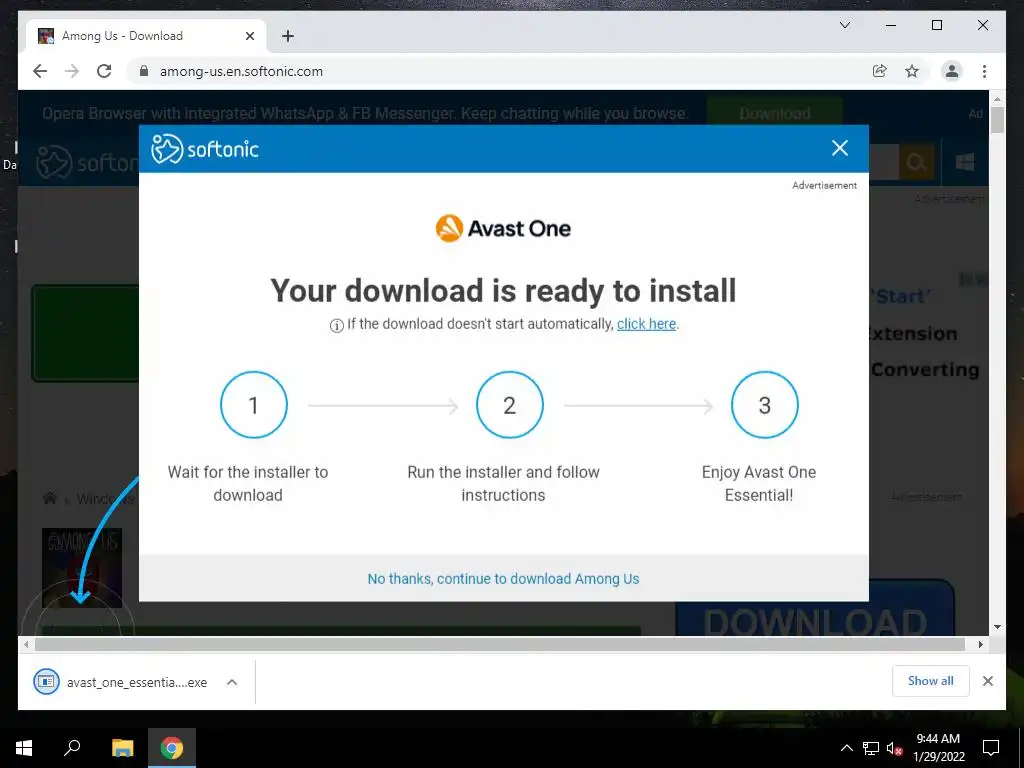
Task: Open the tab search dropdown chevron
Action: click(844, 25)
